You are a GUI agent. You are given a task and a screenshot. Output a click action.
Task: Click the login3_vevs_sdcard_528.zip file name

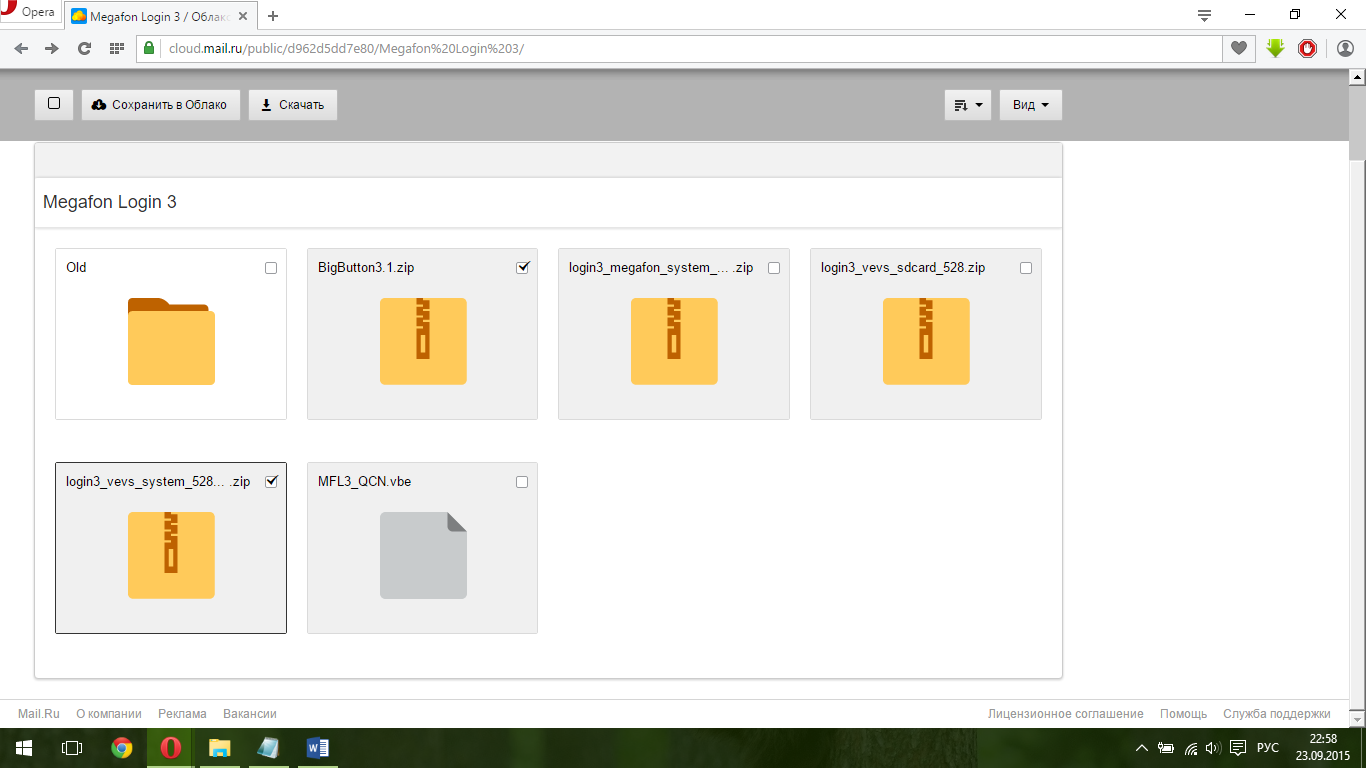click(903, 268)
